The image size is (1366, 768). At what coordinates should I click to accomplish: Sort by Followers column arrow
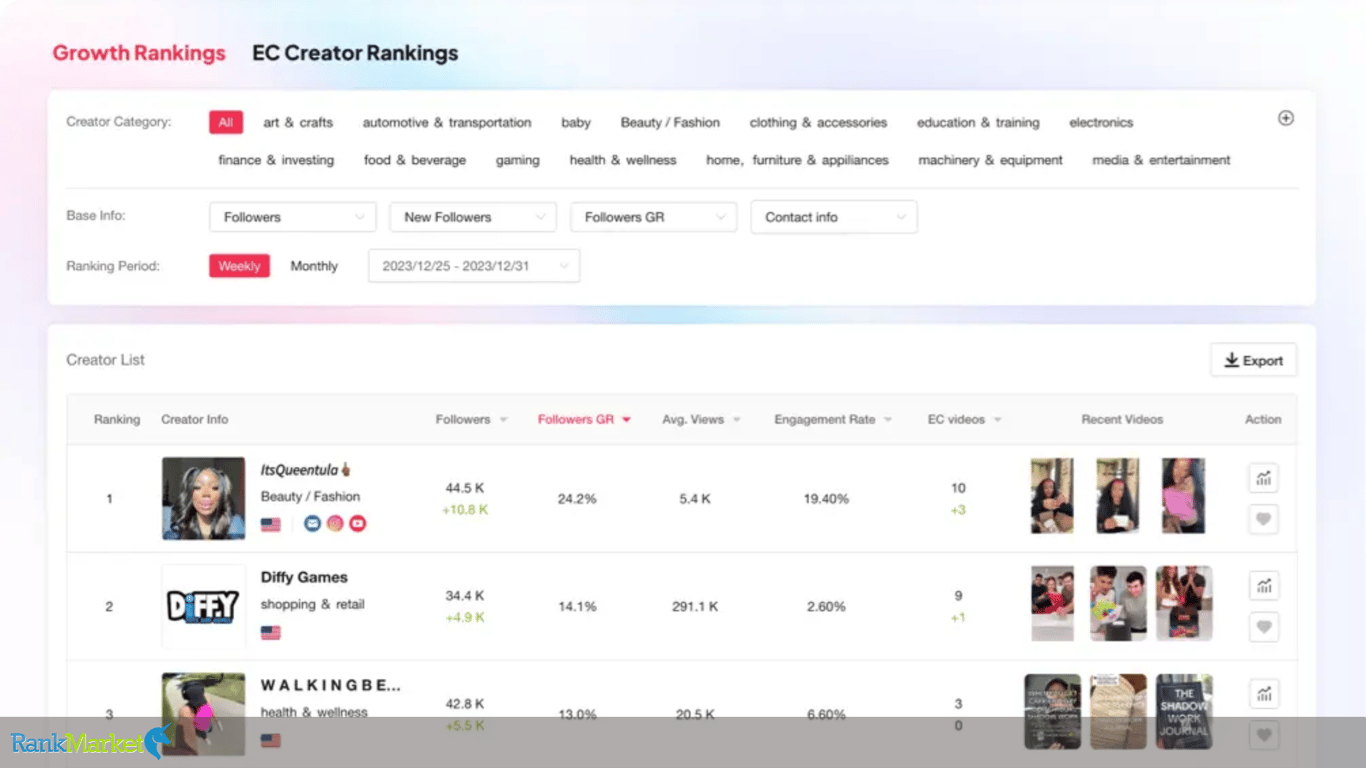tap(503, 420)
